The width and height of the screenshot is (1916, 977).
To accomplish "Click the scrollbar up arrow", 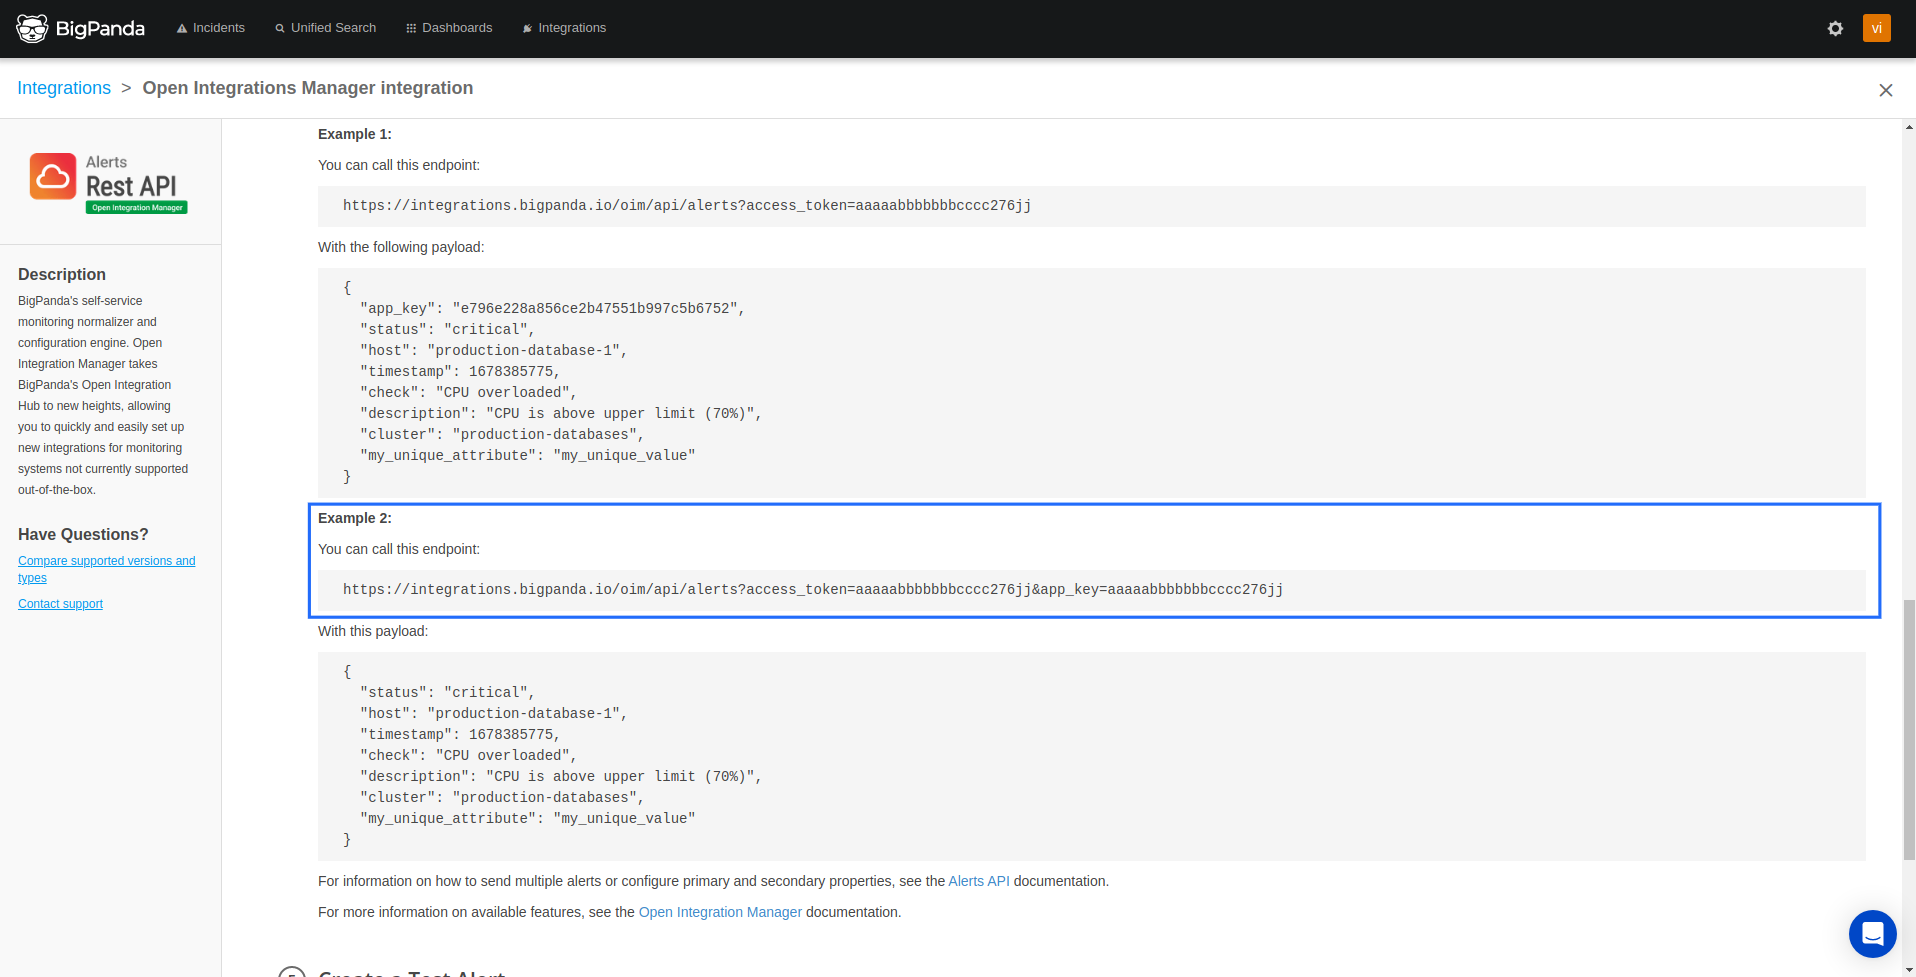I will point(1909,127).
